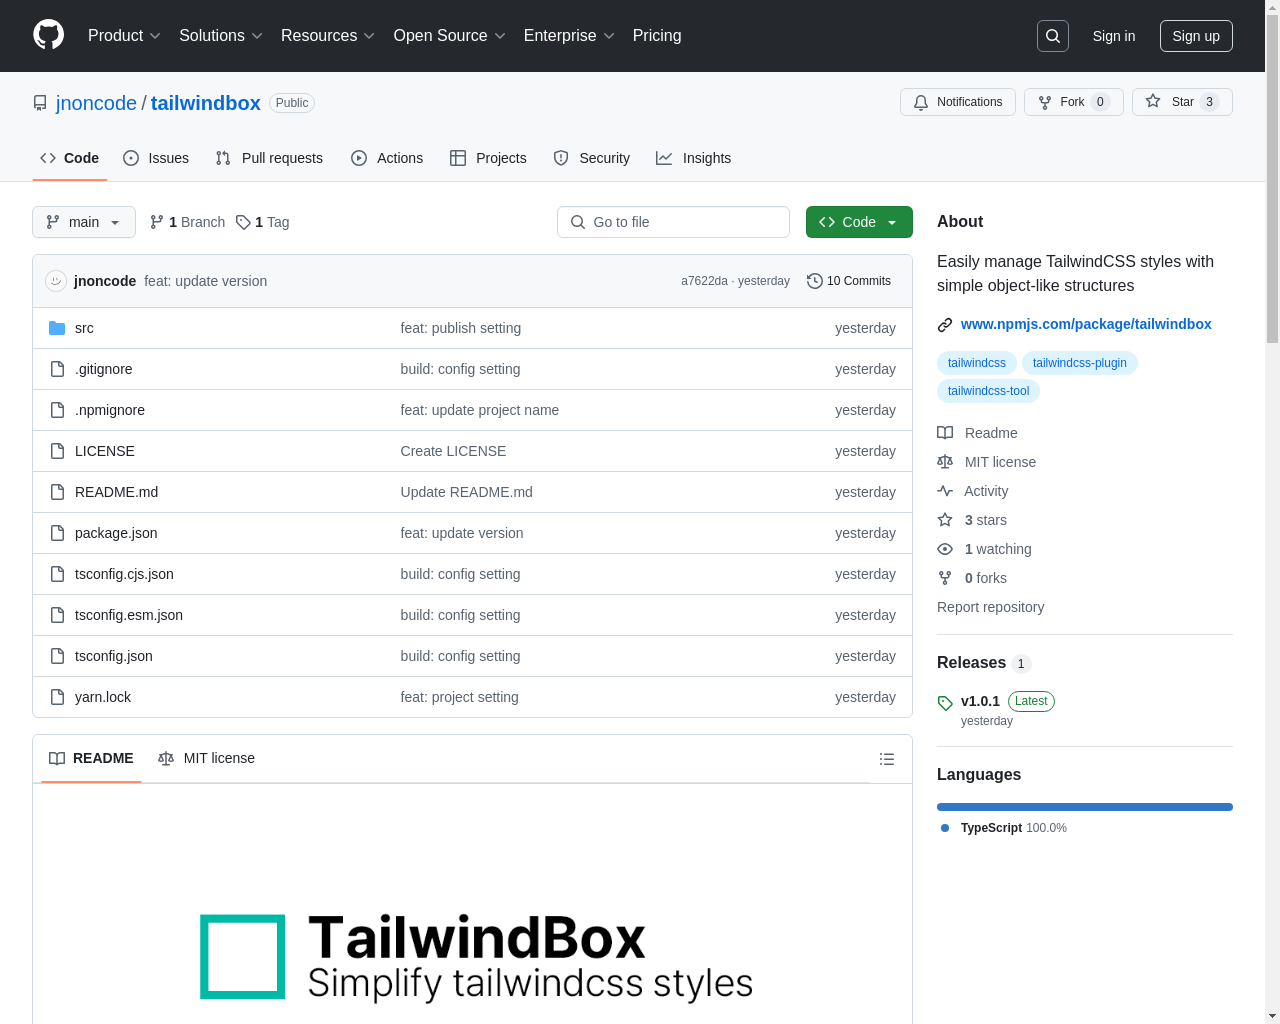Image resolution: width=1280 pixels, height=1024 pixels.
Task: Click the Star icon
Action: [1153, 101]
